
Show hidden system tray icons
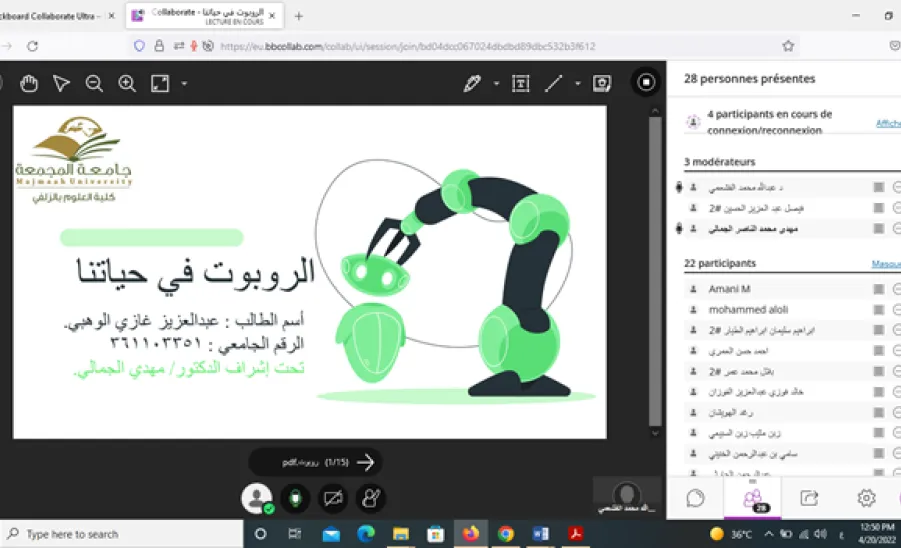(769, 534)
